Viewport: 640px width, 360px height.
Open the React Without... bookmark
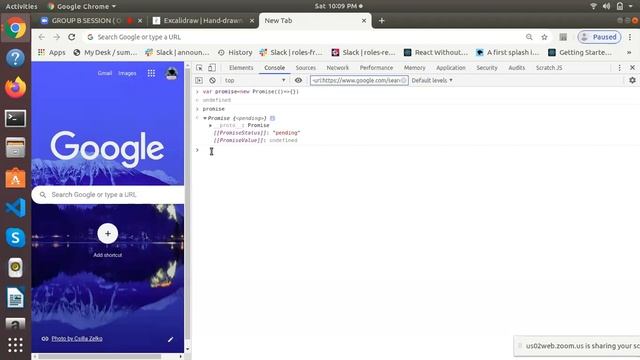[x=436, y=52]
